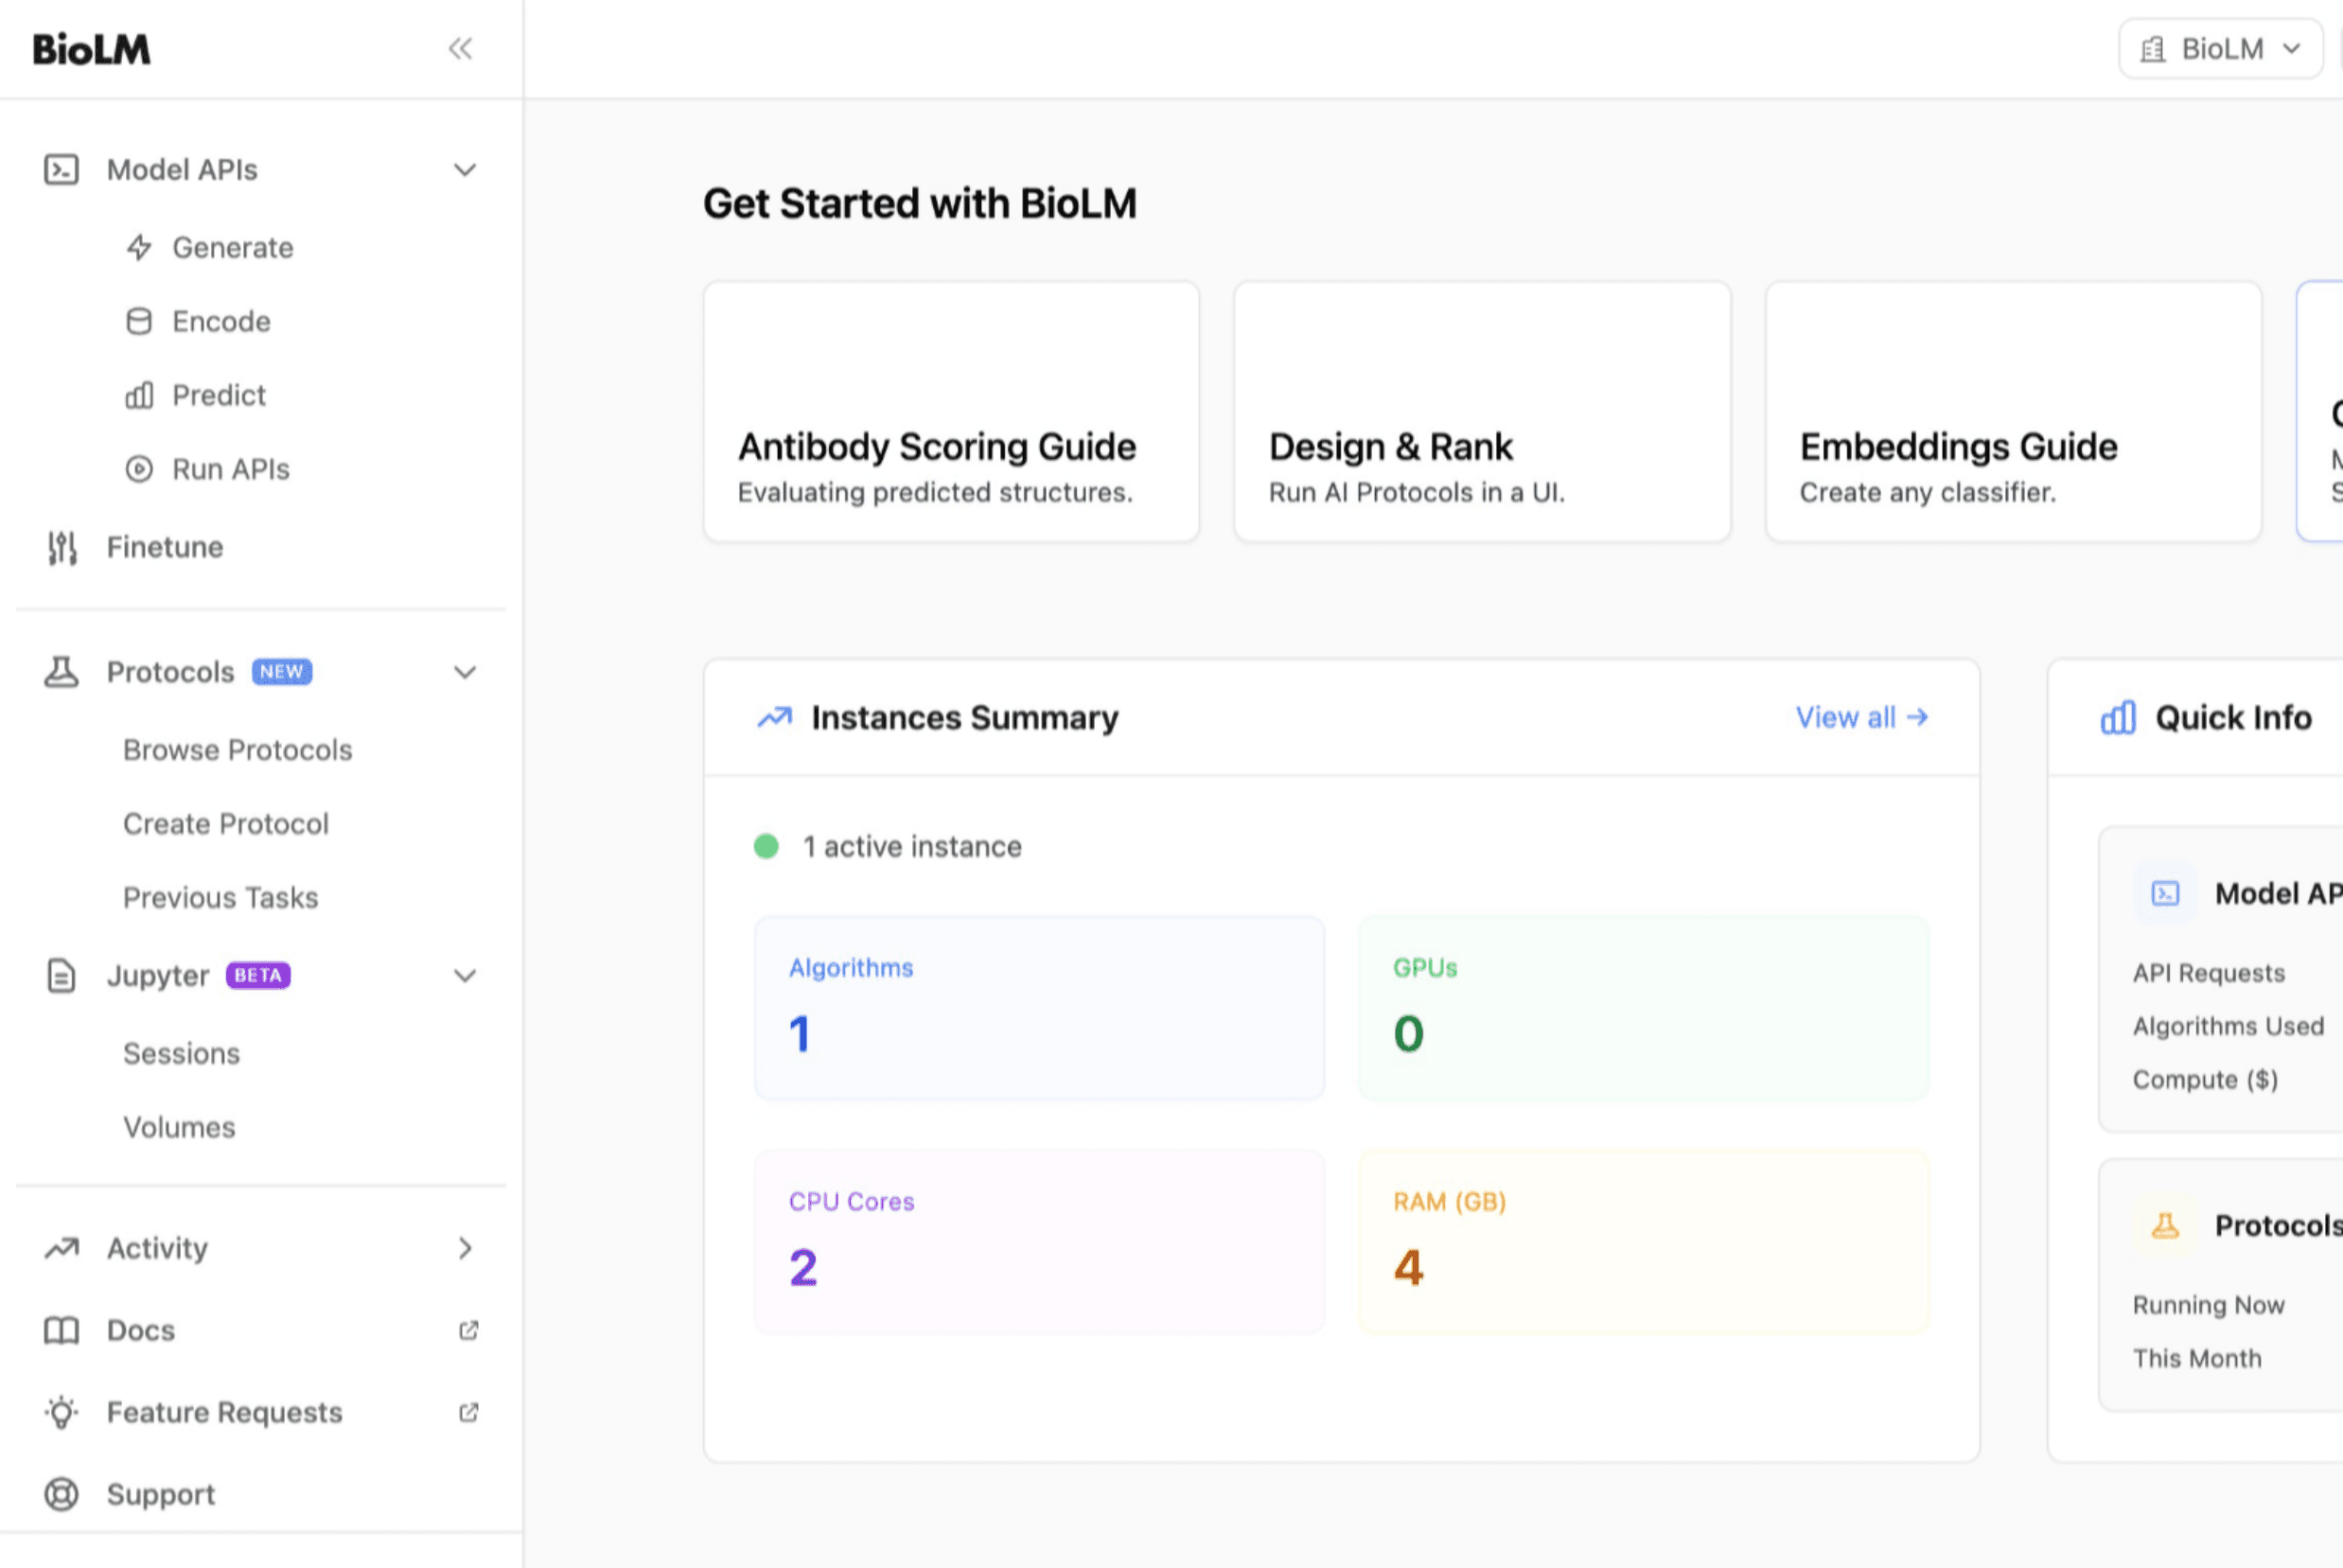Click Instances Summary trend icon
The width and height of the screenshot is (2343, 1568).
tap(774, 717)
